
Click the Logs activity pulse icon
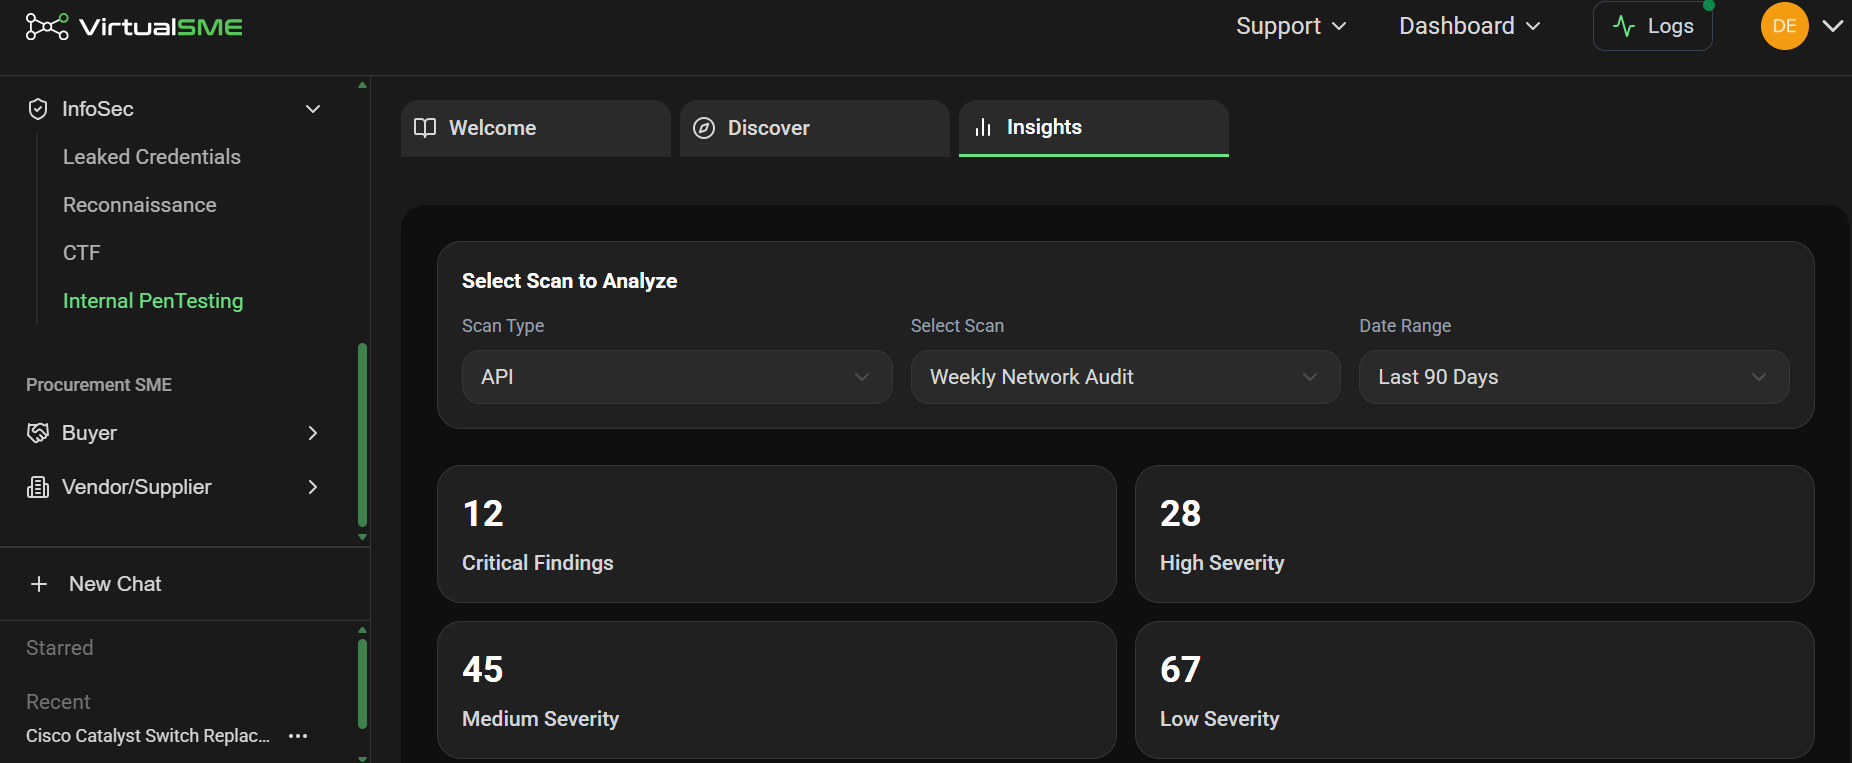click(1625, 26)
